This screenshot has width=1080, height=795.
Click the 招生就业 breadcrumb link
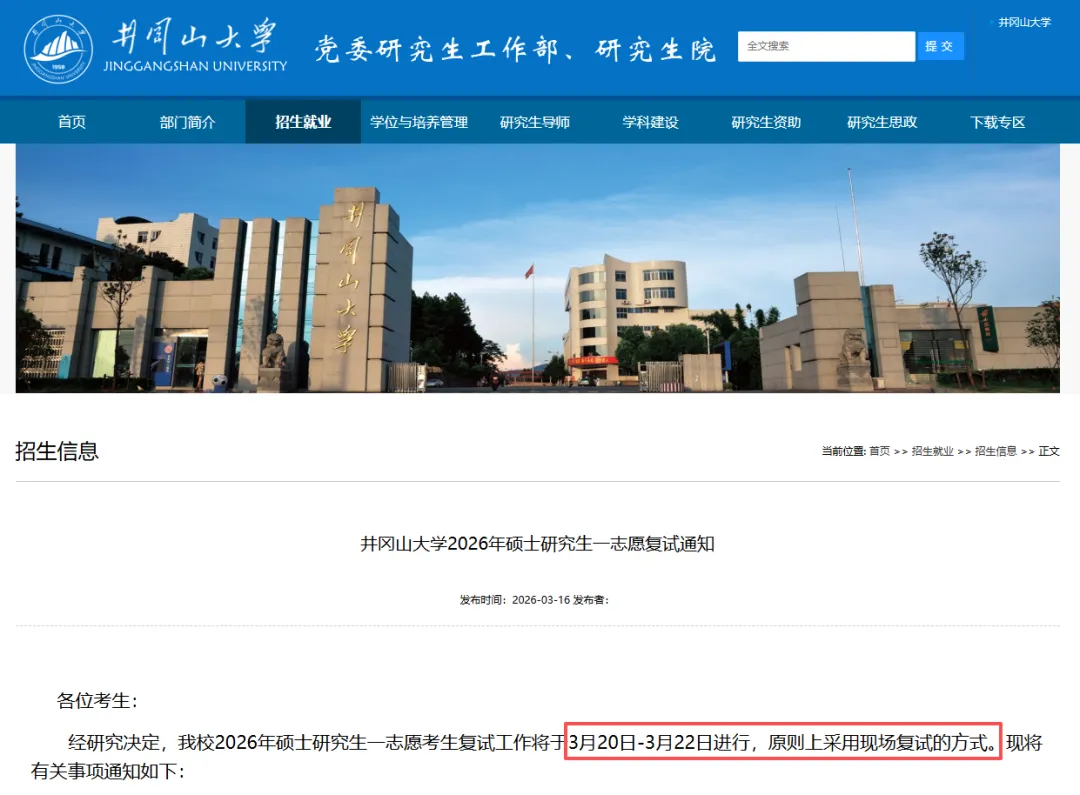pyautogui.click(x=932, y=451)
